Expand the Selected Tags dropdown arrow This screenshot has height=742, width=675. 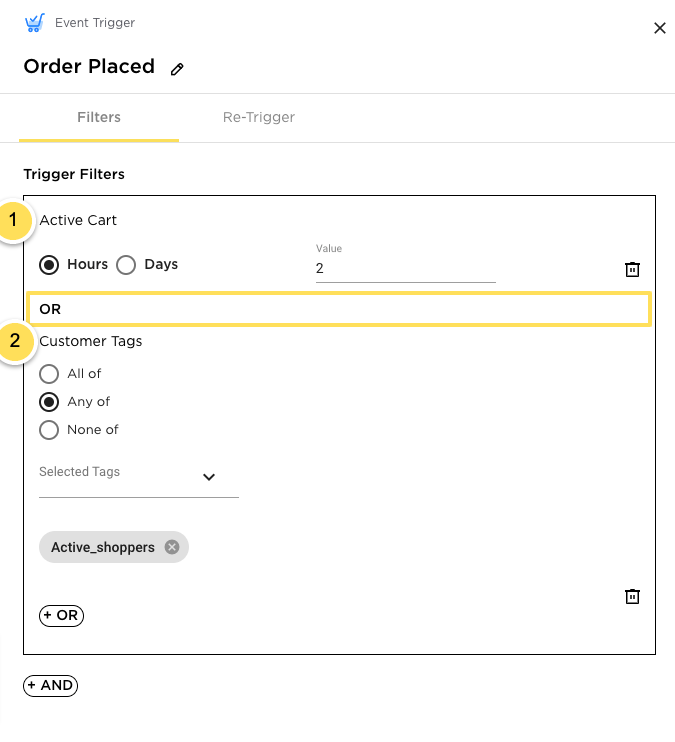[x=209, y=477]
